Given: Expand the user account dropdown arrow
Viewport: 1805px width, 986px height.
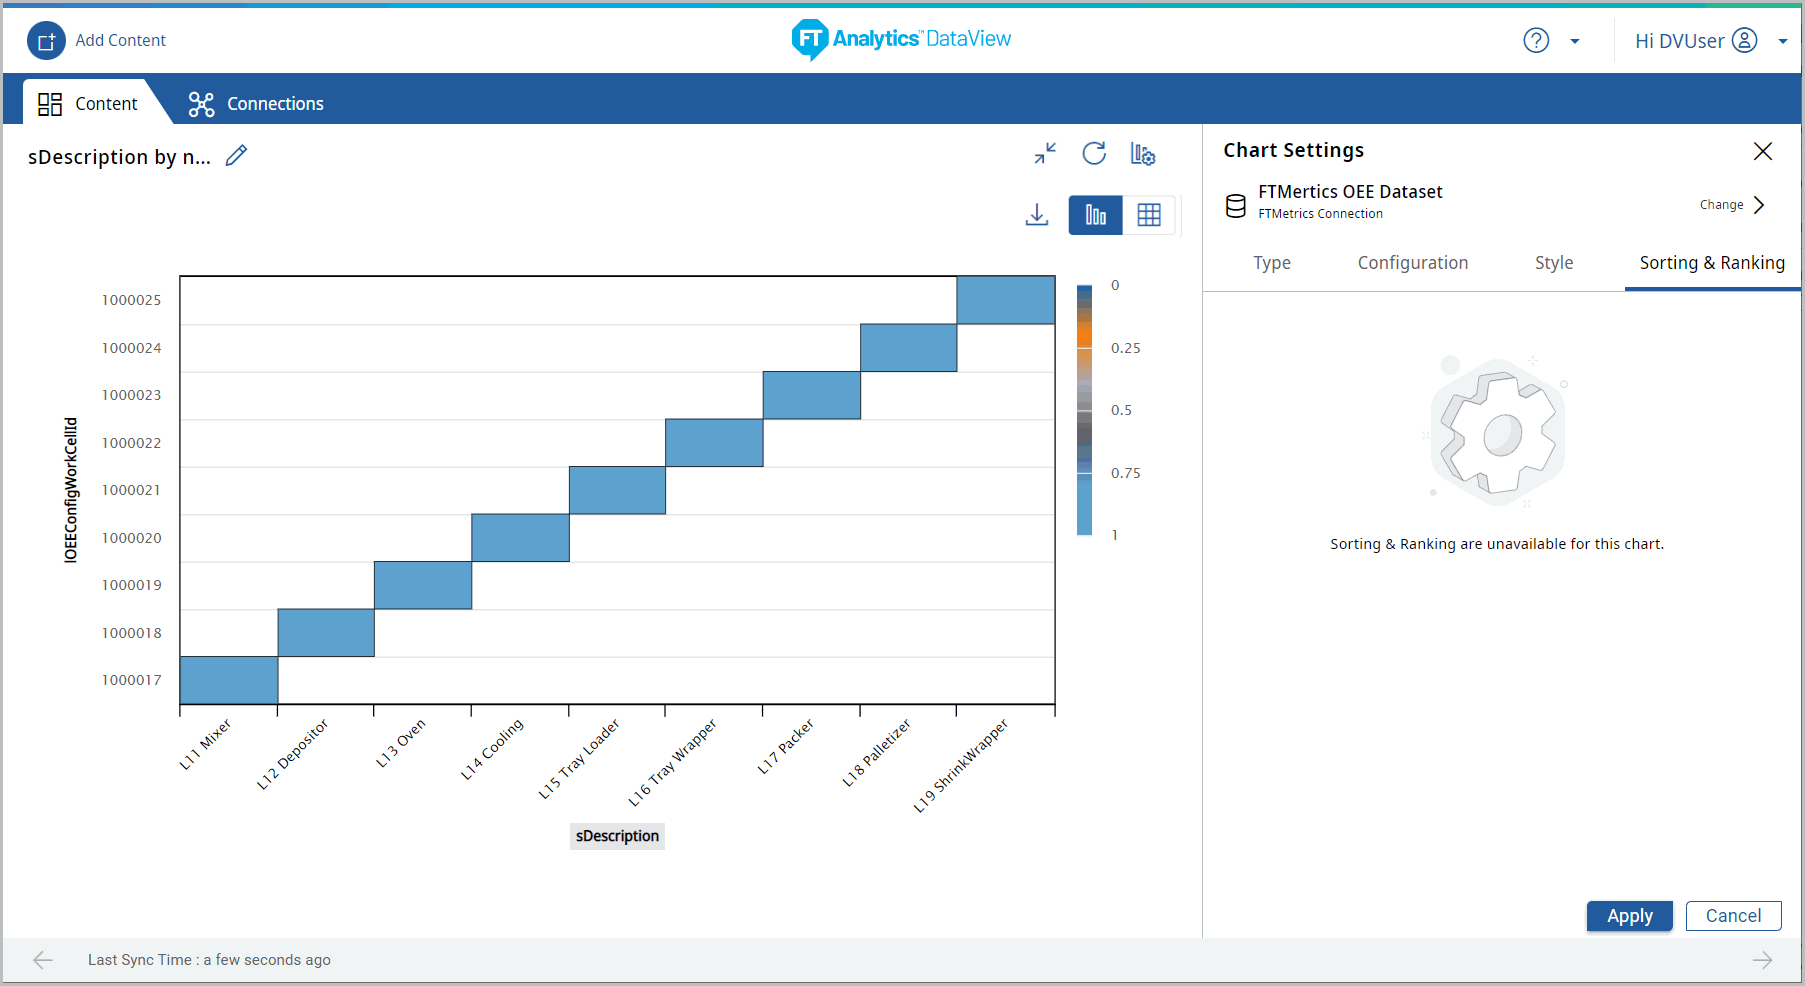Looking at the screenshot, I should click(1782, 41).
